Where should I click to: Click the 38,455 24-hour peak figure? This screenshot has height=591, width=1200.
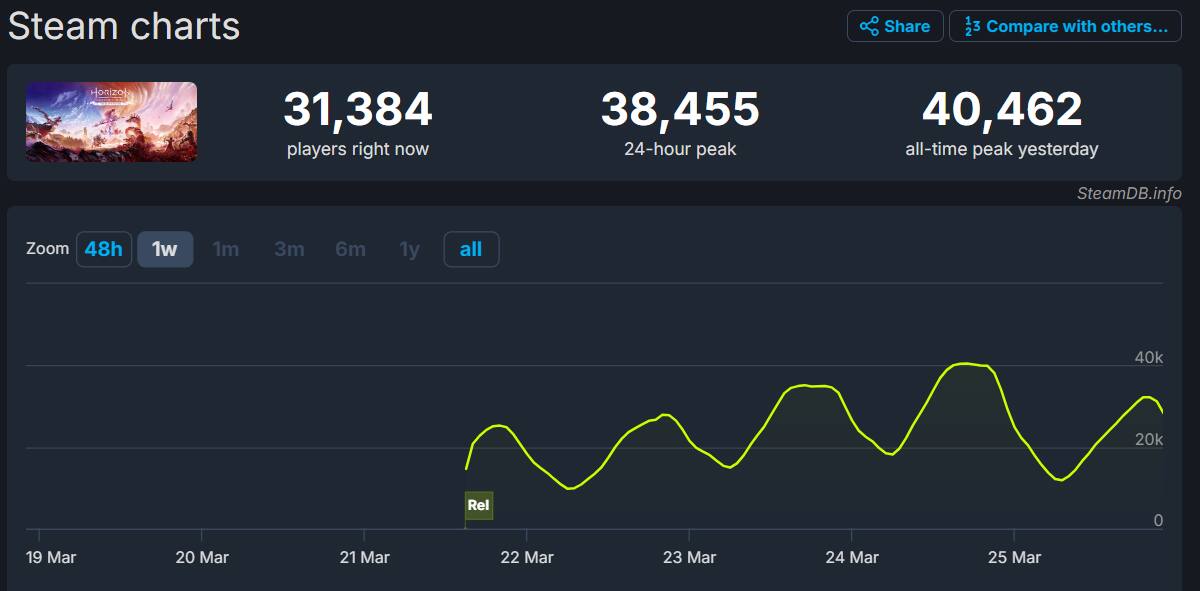(680, 109)
